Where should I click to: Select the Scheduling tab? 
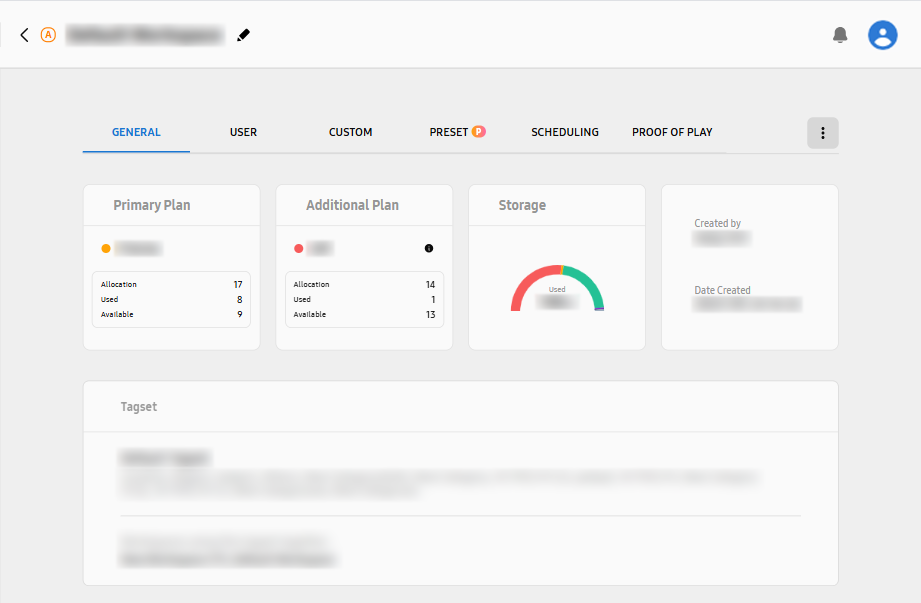tap(564, 132)
